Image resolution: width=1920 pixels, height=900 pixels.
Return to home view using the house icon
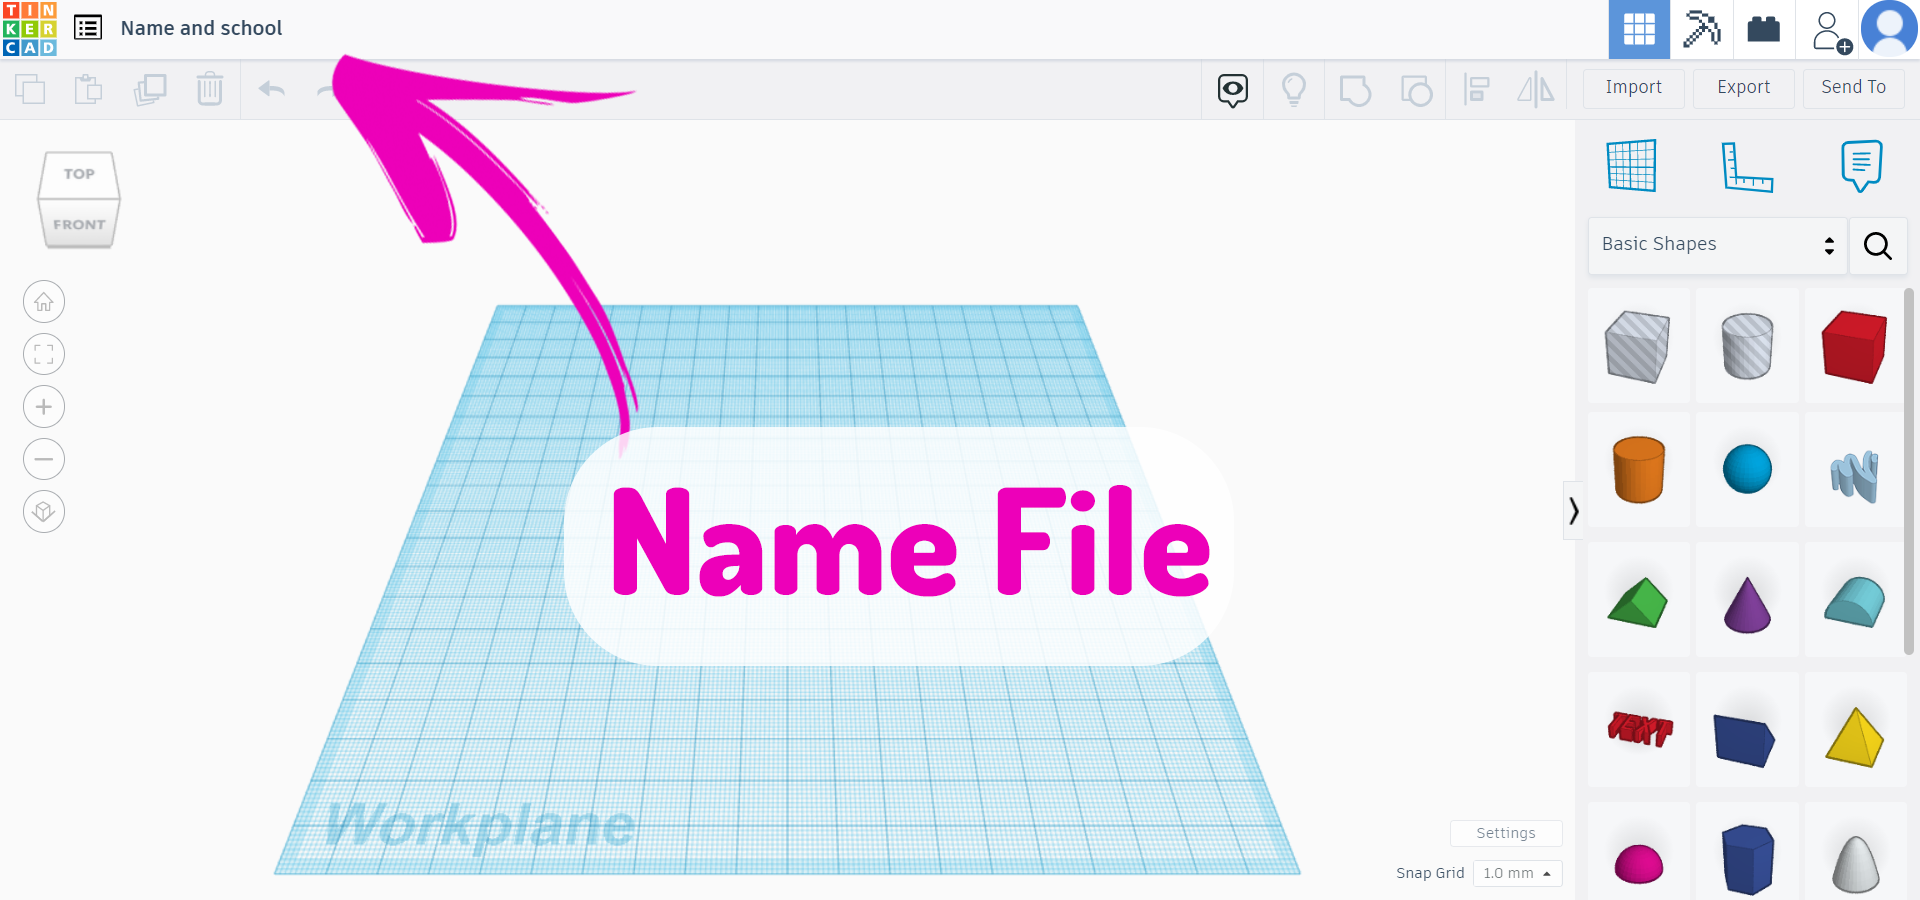tap(44, 301)
